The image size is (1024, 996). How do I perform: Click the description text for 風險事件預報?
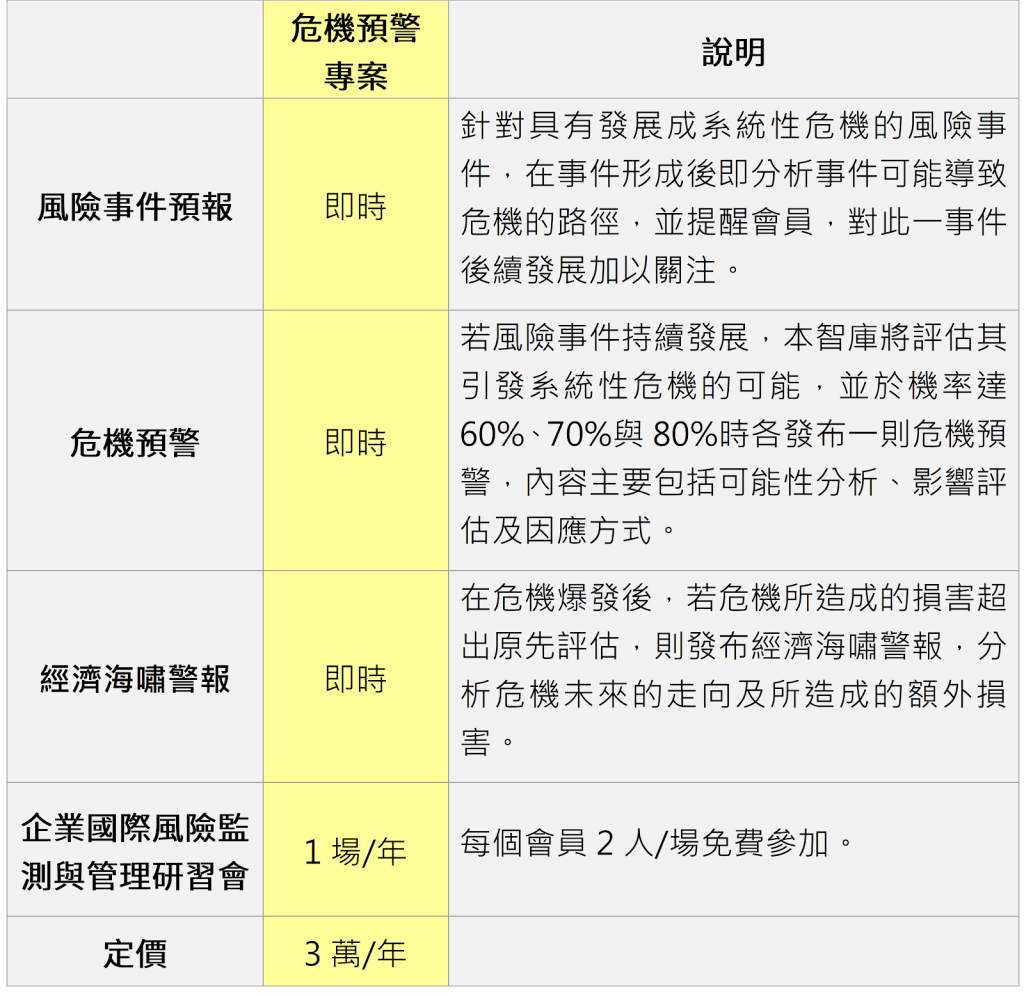coord(733,198)
